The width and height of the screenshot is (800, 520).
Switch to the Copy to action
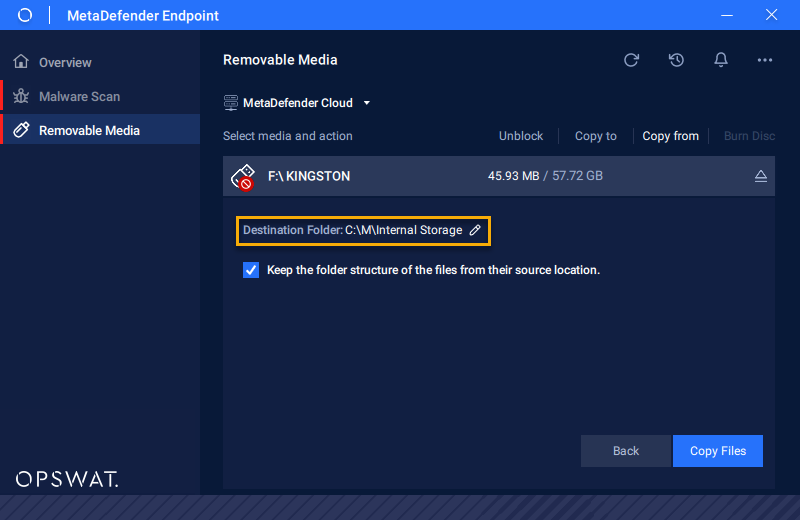[595, 136]
